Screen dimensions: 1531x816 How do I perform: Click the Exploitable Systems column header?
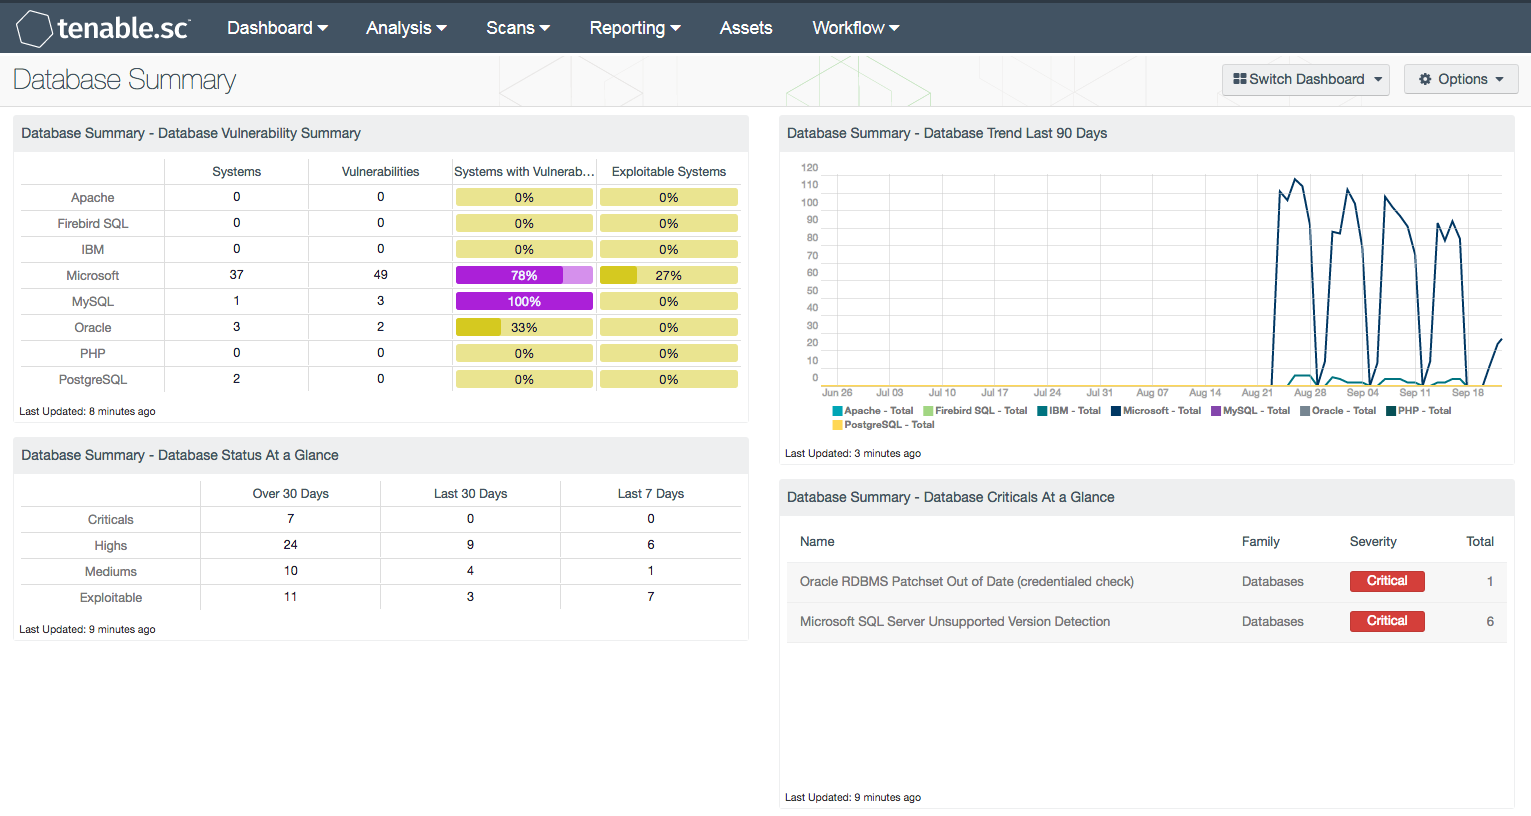coord(669,172)
